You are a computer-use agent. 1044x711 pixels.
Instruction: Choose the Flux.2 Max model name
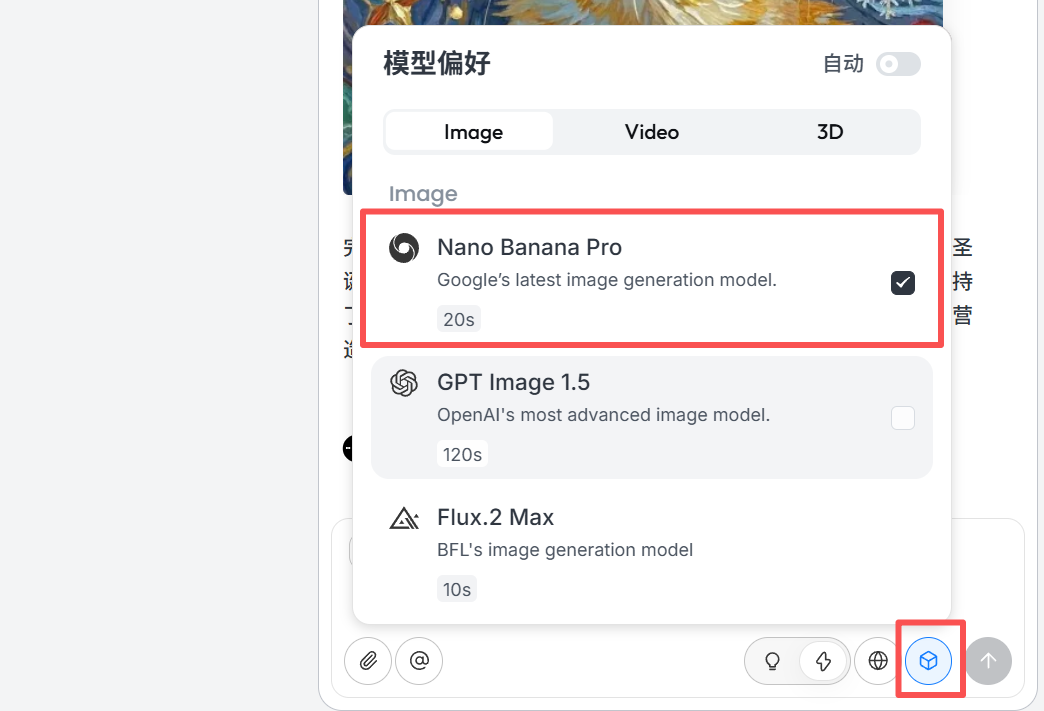(495, 517)
